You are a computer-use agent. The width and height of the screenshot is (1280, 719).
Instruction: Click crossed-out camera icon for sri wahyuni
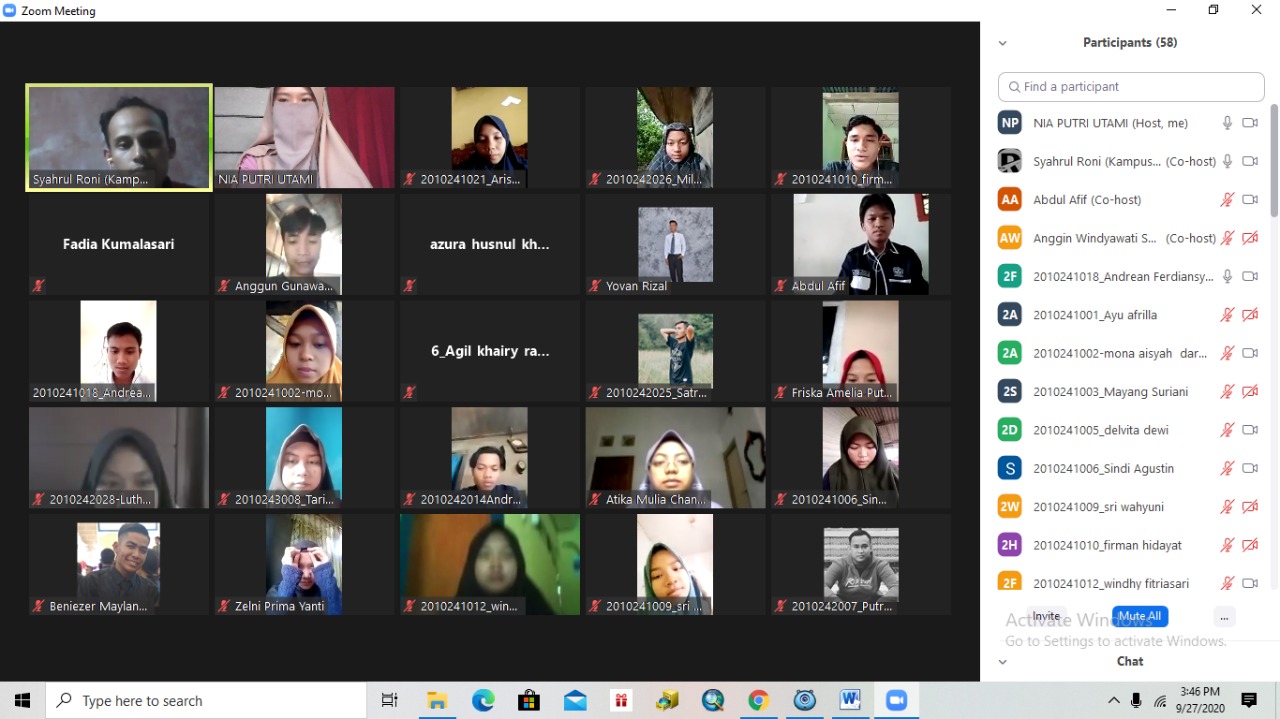coord(1249,507)
